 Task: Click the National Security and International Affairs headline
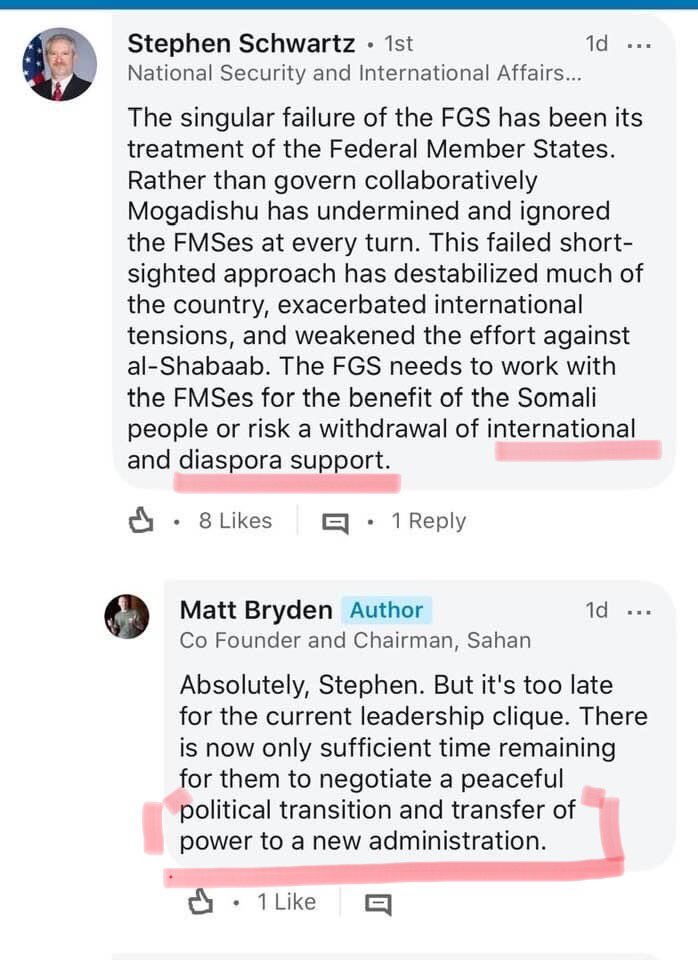tap(355, 72)
